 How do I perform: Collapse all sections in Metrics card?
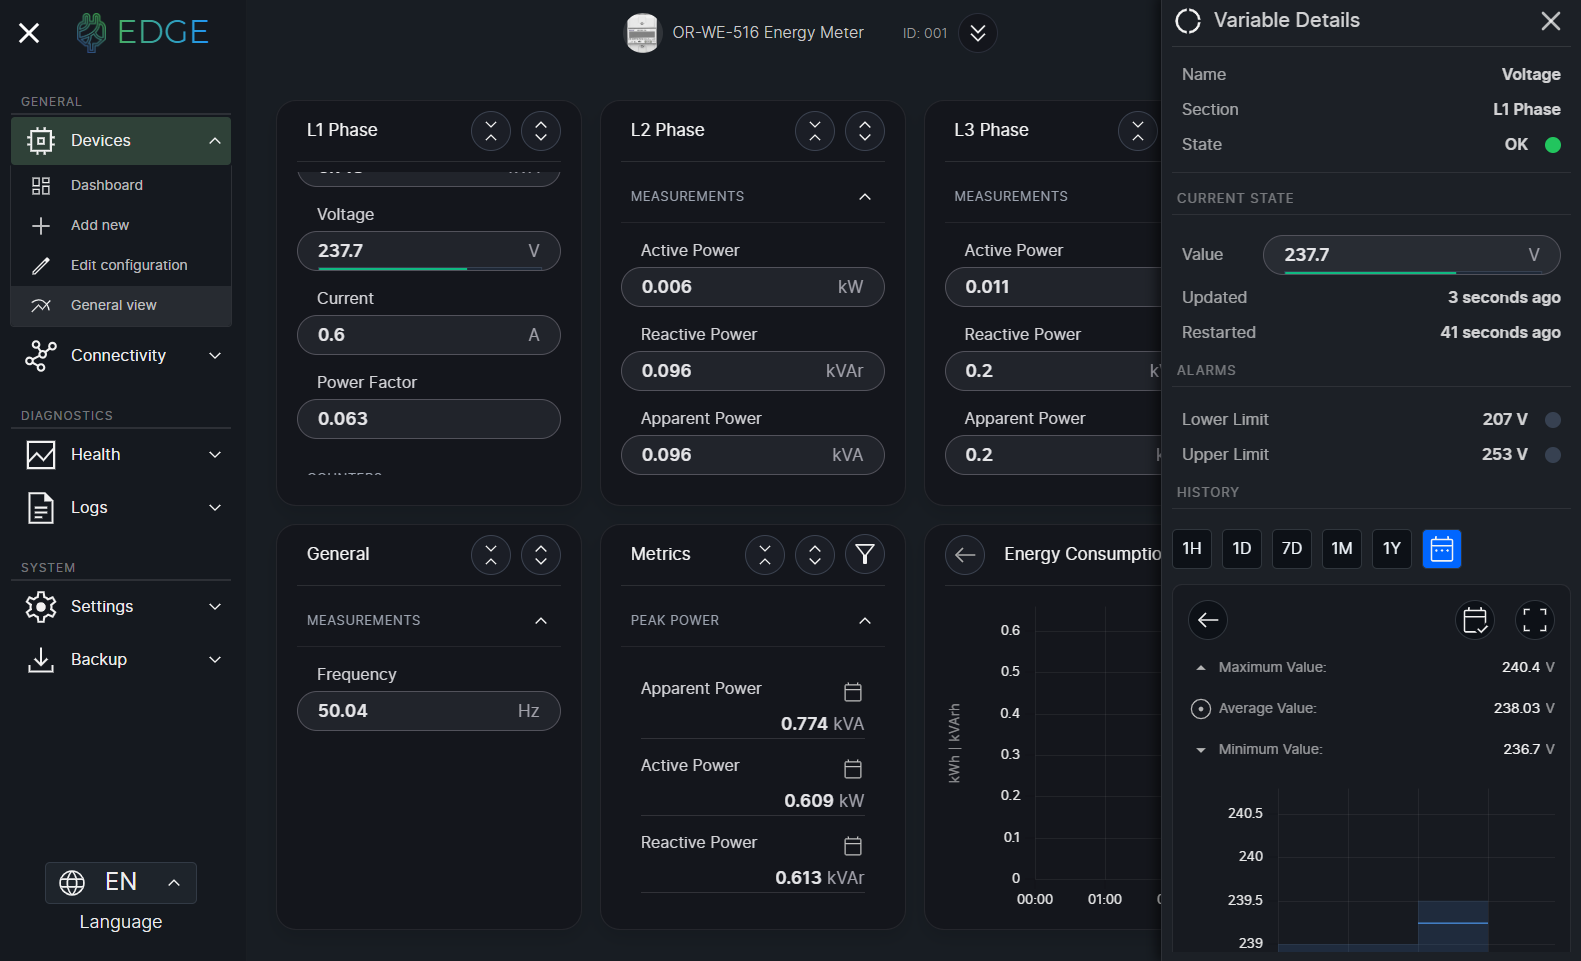tap(765, 555)
